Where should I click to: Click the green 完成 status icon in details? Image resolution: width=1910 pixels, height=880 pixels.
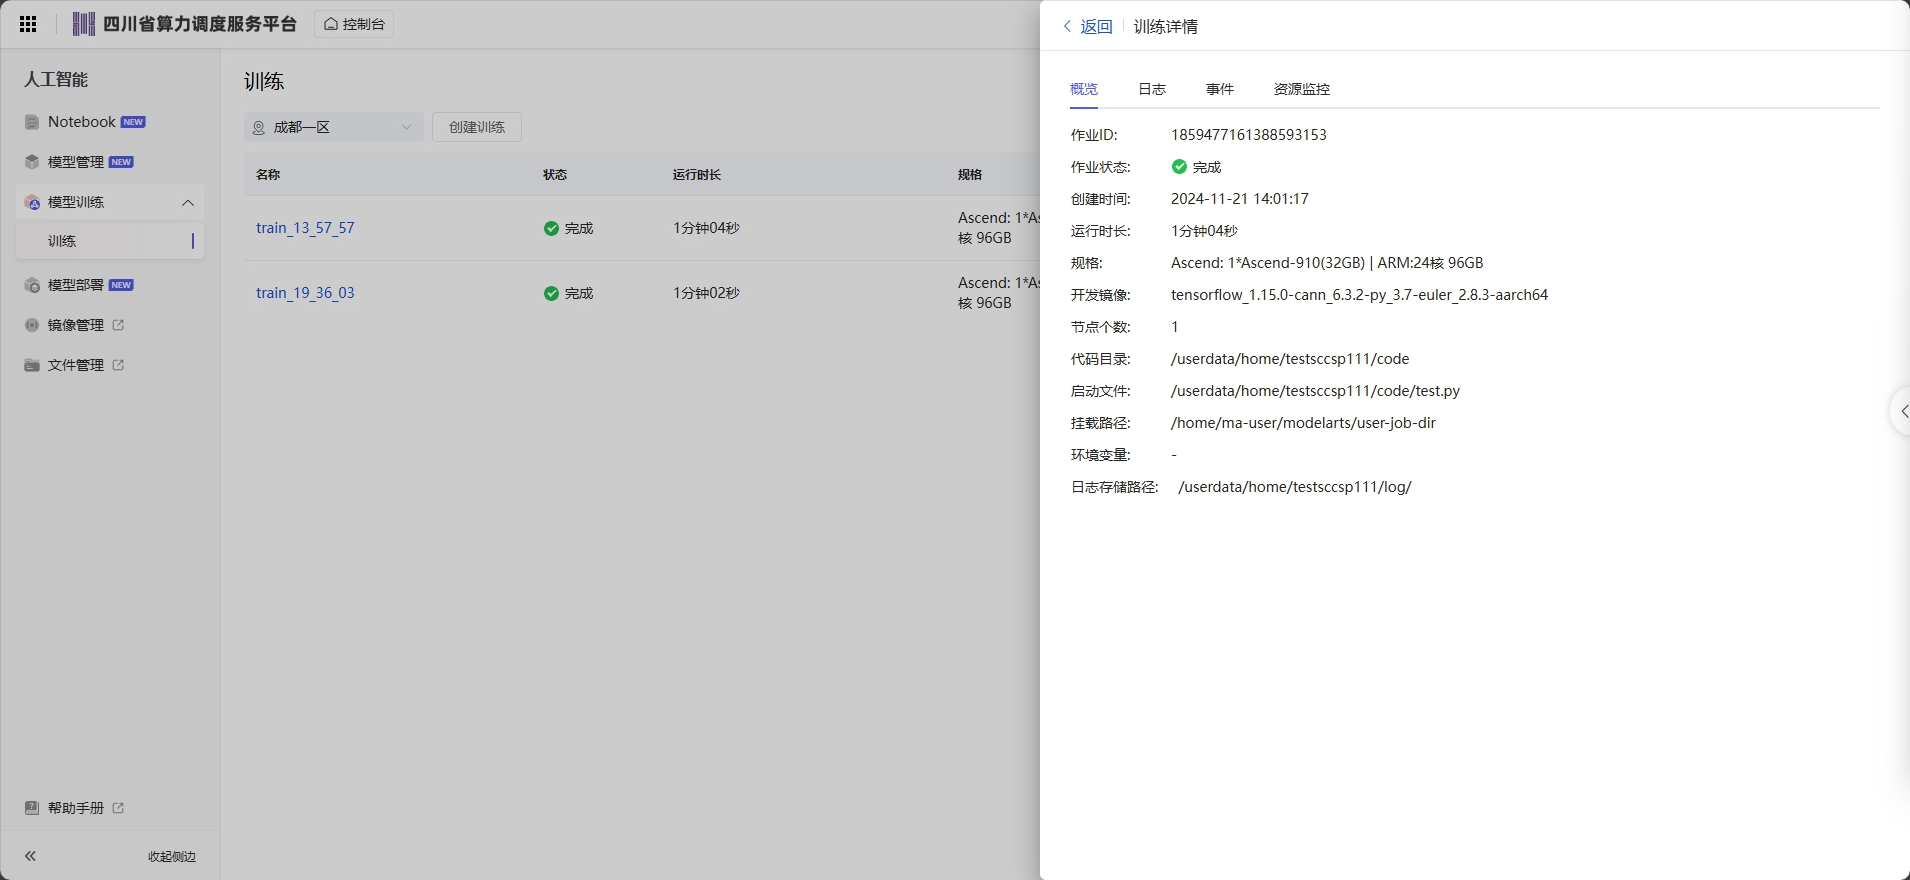click(1179, 167)
